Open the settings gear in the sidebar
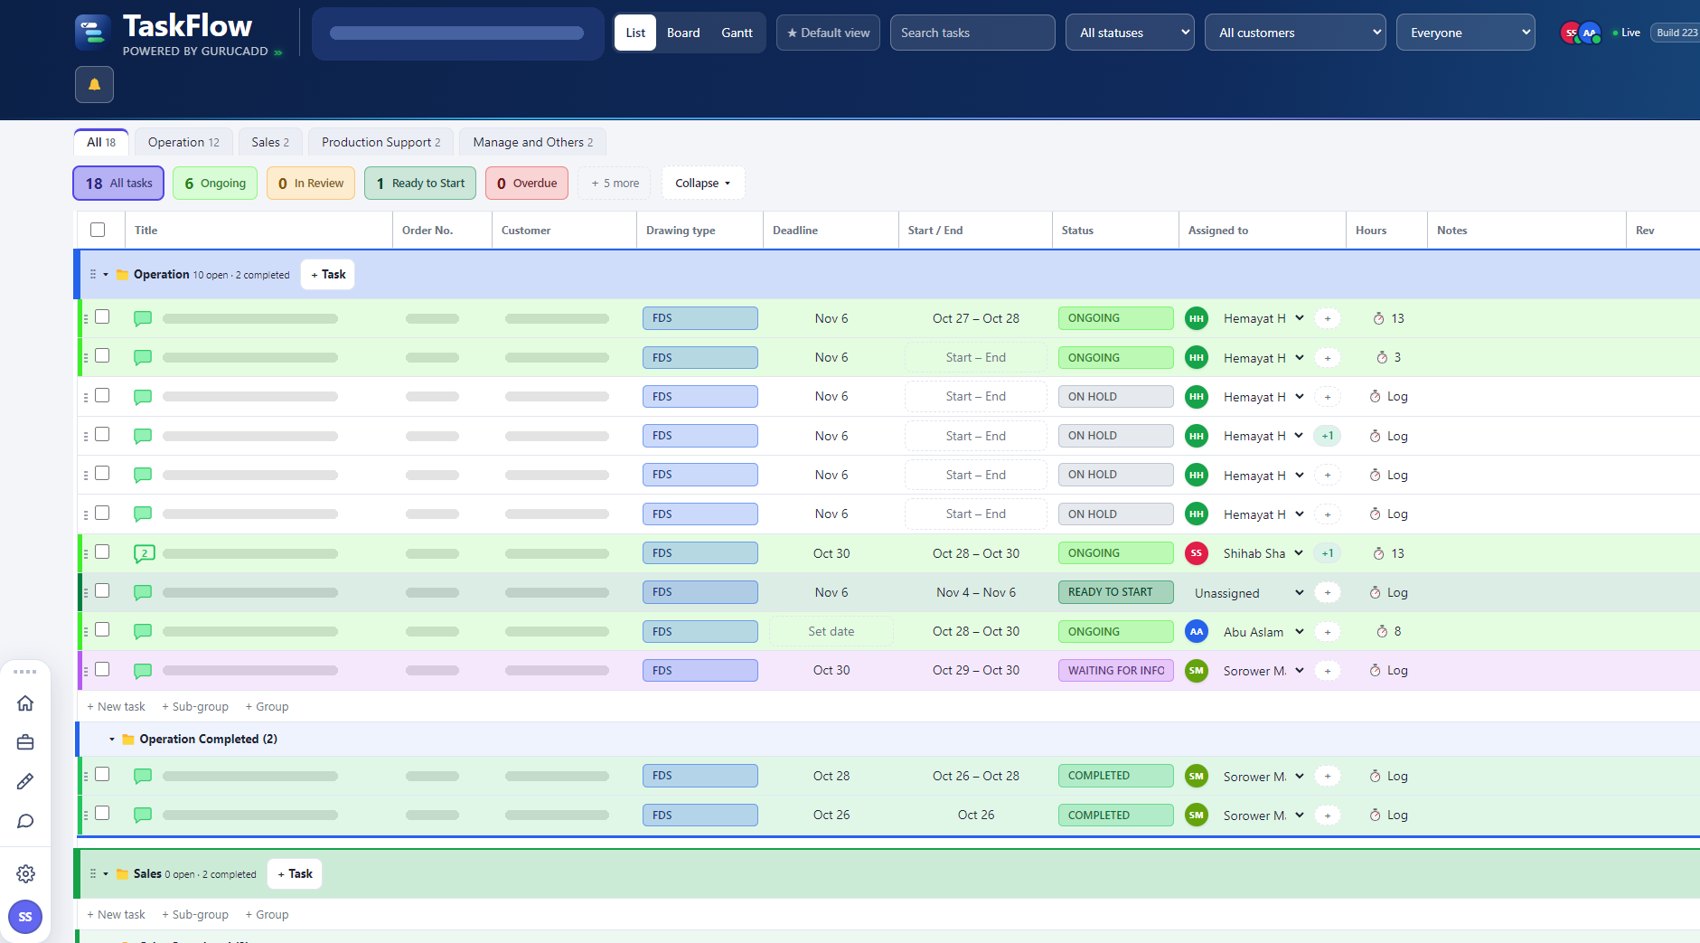The width and height of the screenshot is (1700, 943). click(26, 874)
